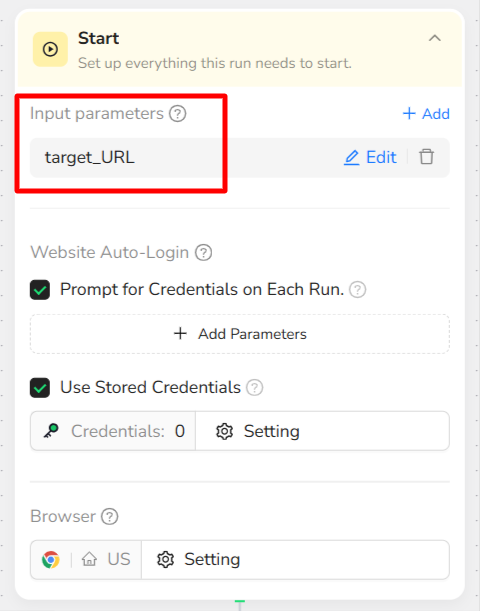Open the Browser Setting button
Image resolution: width=480 pixels, height=611 pixels.
coord(295,560)
